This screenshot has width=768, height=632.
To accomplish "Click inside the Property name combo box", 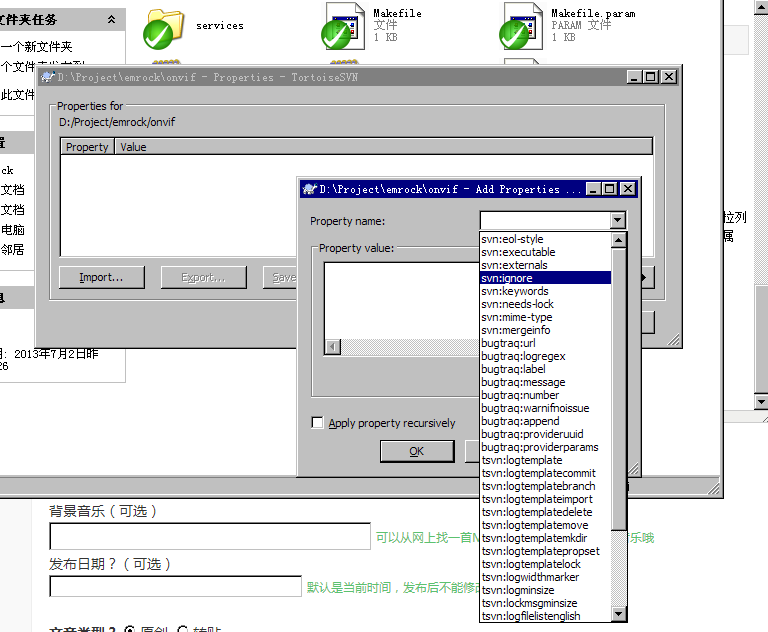I will [545, 220].
